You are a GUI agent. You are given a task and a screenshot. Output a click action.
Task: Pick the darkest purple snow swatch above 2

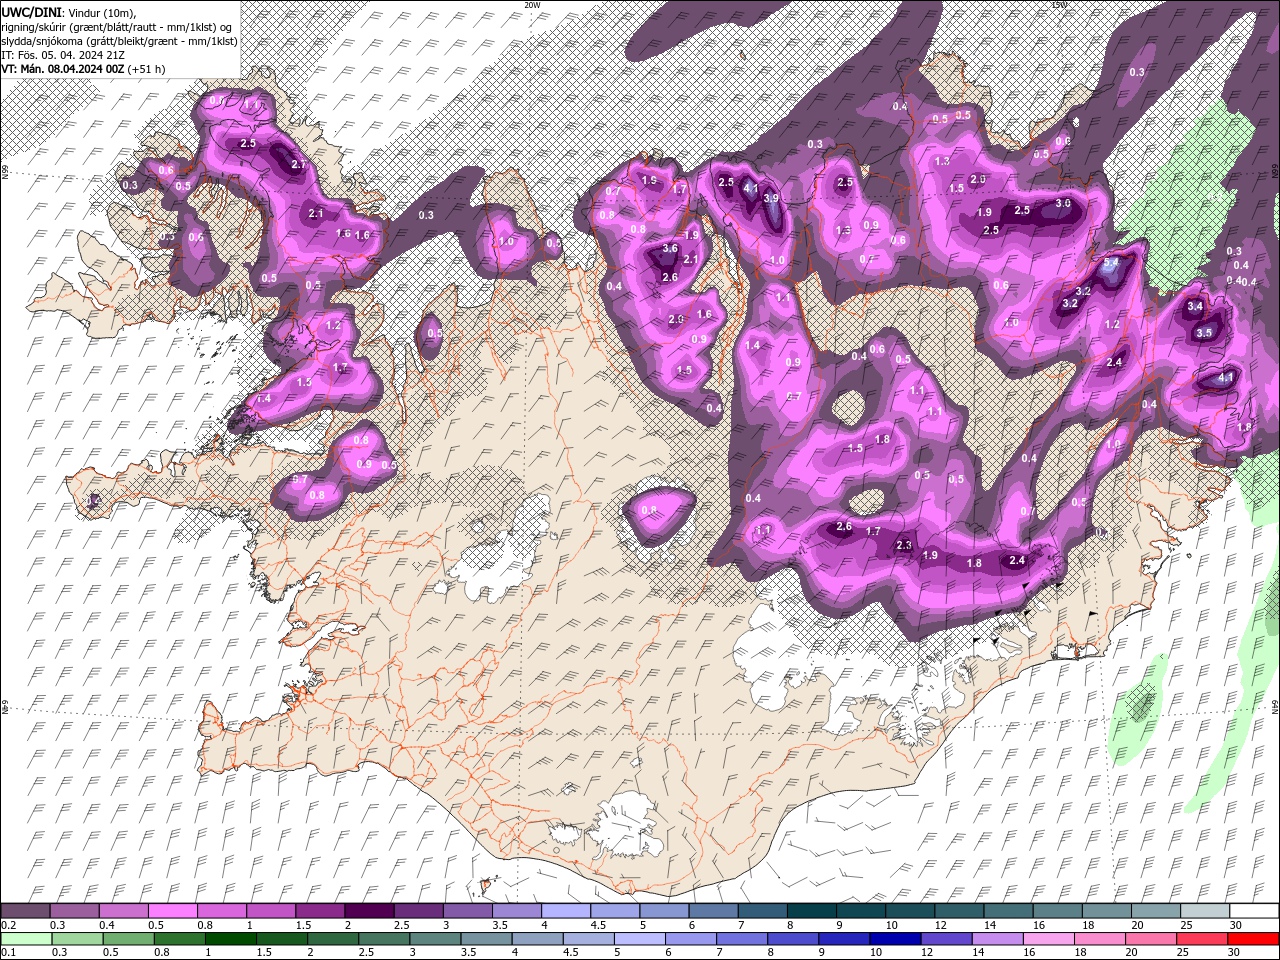click(x=368, y=911)
